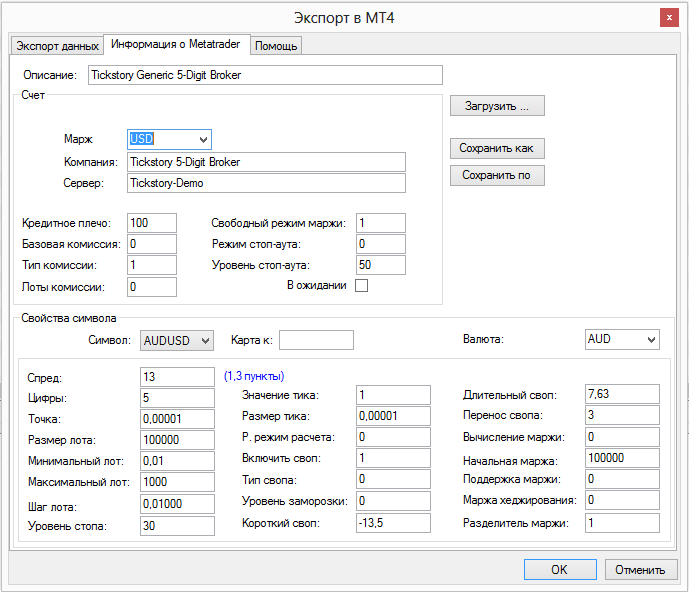Screen dimensions: 689x592
Task: Click the Поддержка маржи field
Action: pos(622,479)
